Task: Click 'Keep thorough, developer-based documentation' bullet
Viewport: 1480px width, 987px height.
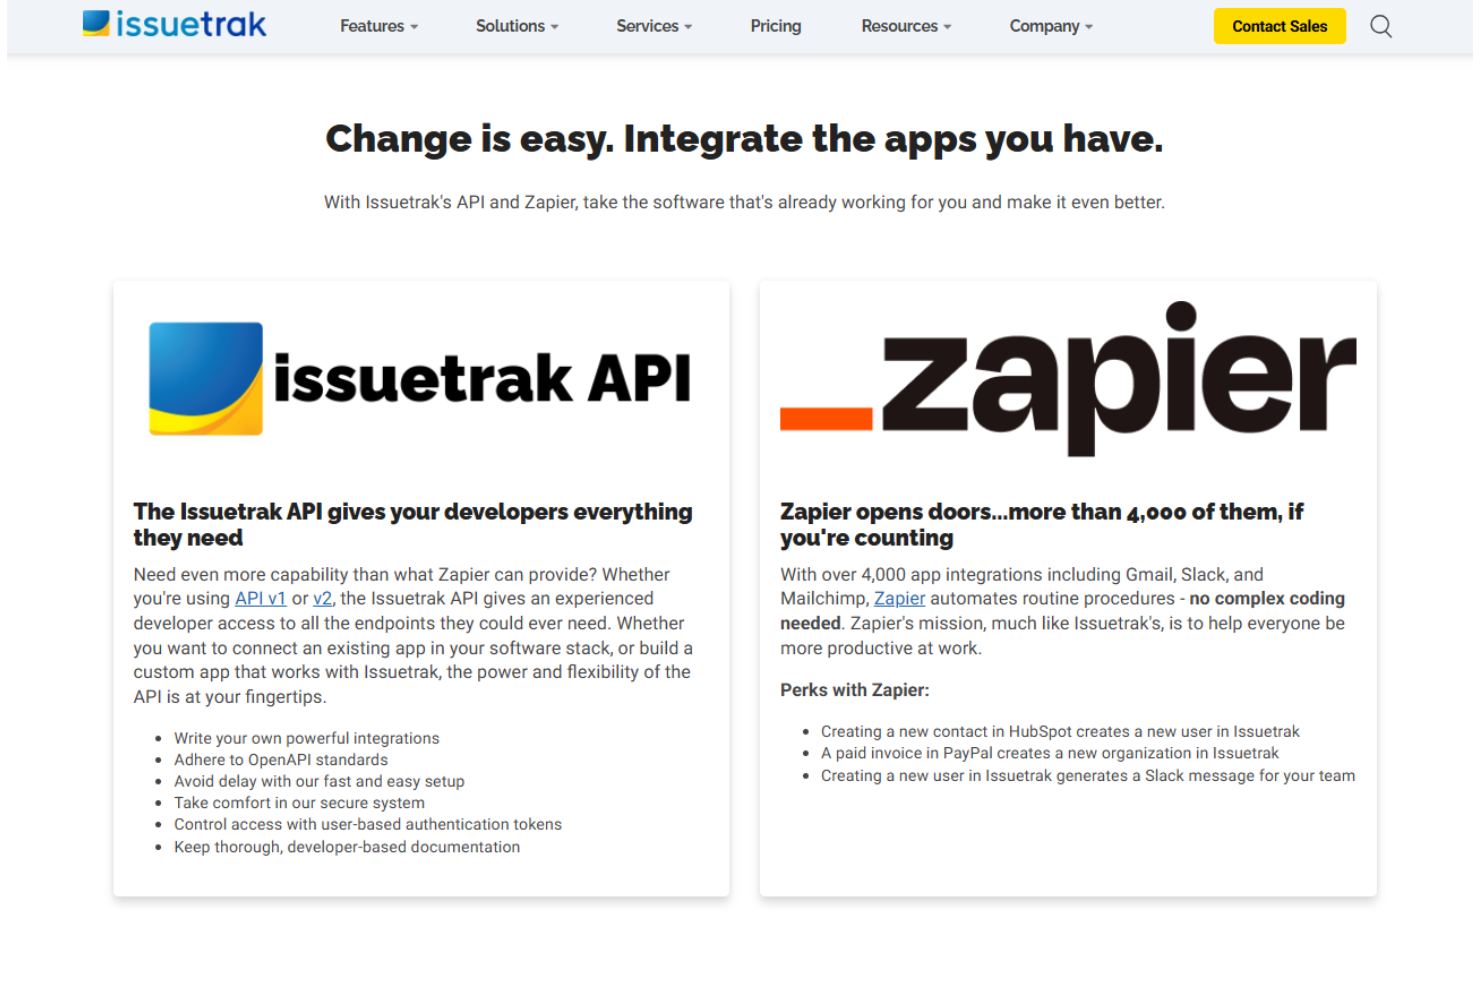Action: [347, 847]
